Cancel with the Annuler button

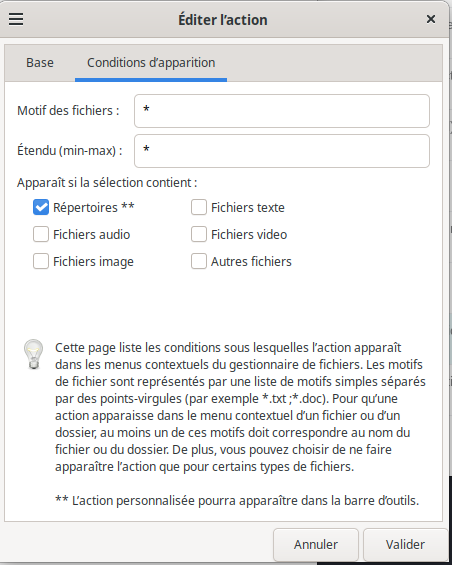coord(316,544)
